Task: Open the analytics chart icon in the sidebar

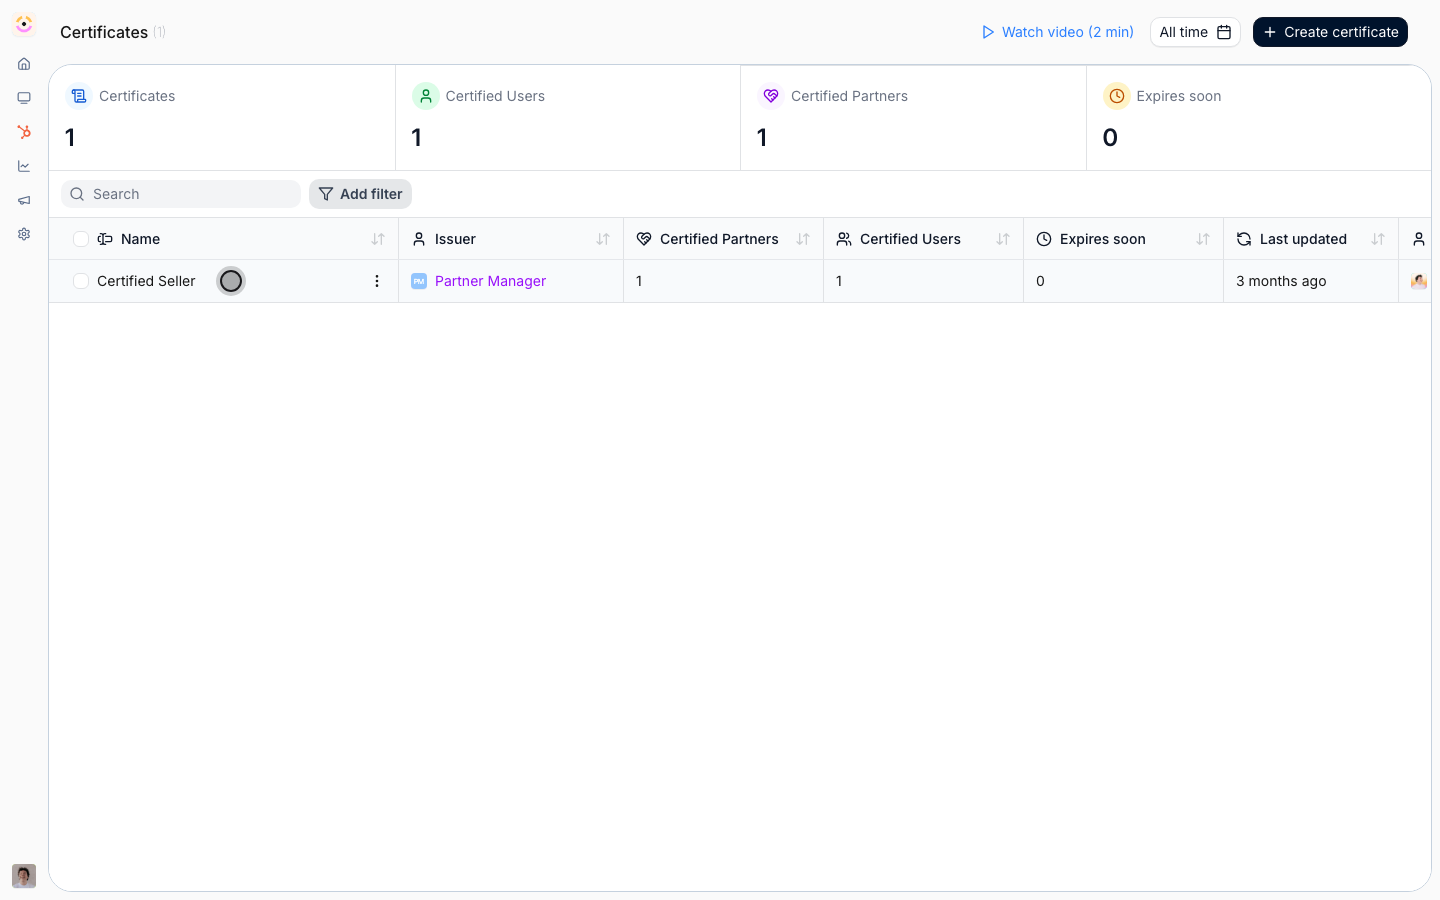Action: click(x=24, y=166)
